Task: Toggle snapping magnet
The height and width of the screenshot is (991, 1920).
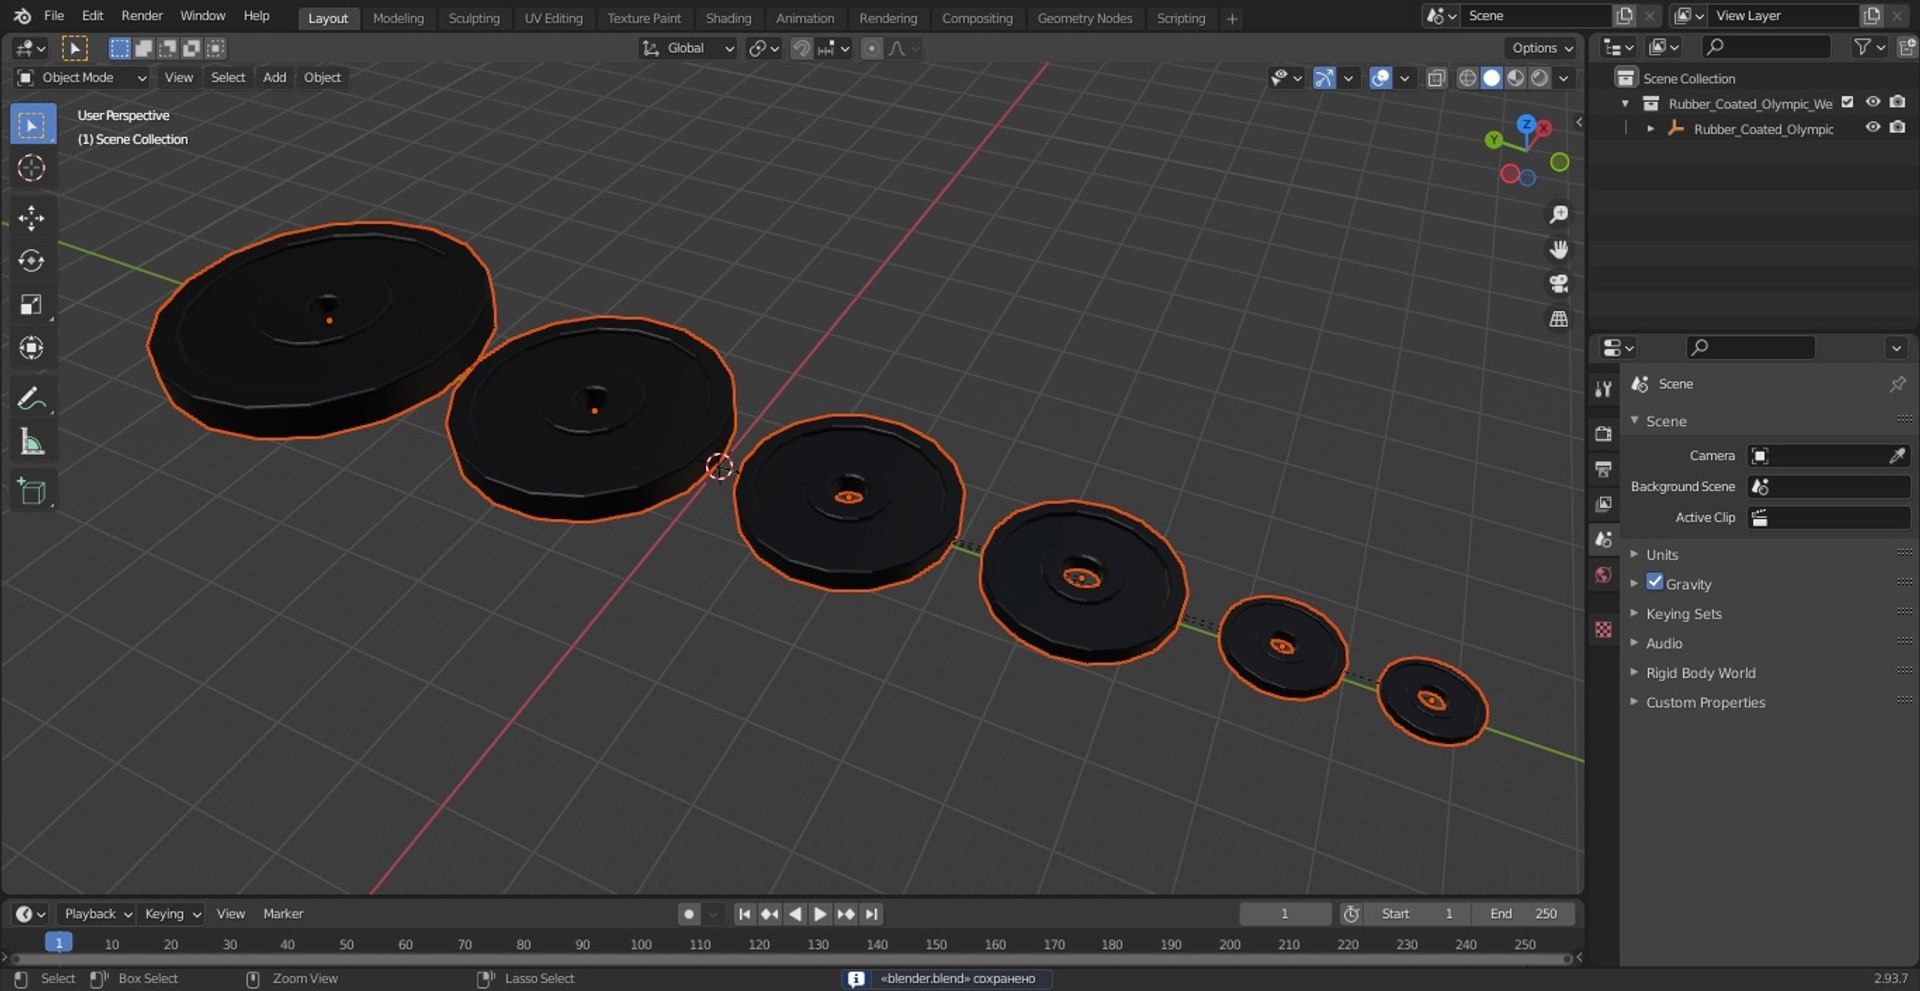Action: coord(801,48)
